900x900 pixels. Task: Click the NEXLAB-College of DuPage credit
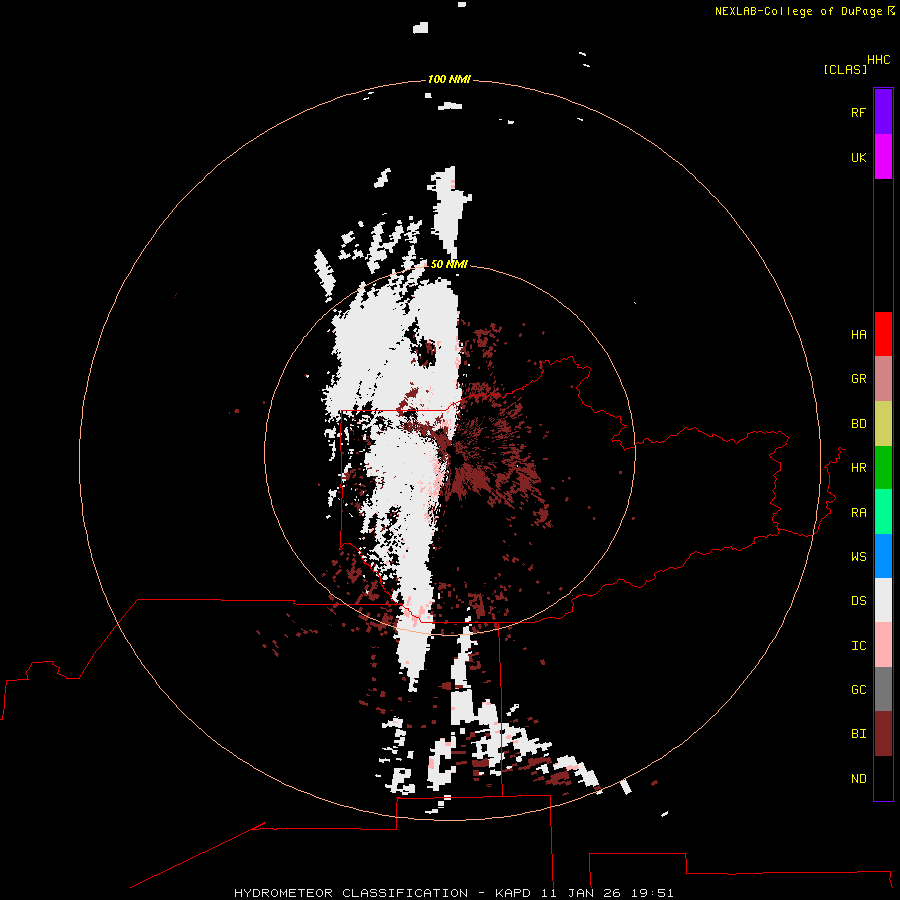[804, 11]
